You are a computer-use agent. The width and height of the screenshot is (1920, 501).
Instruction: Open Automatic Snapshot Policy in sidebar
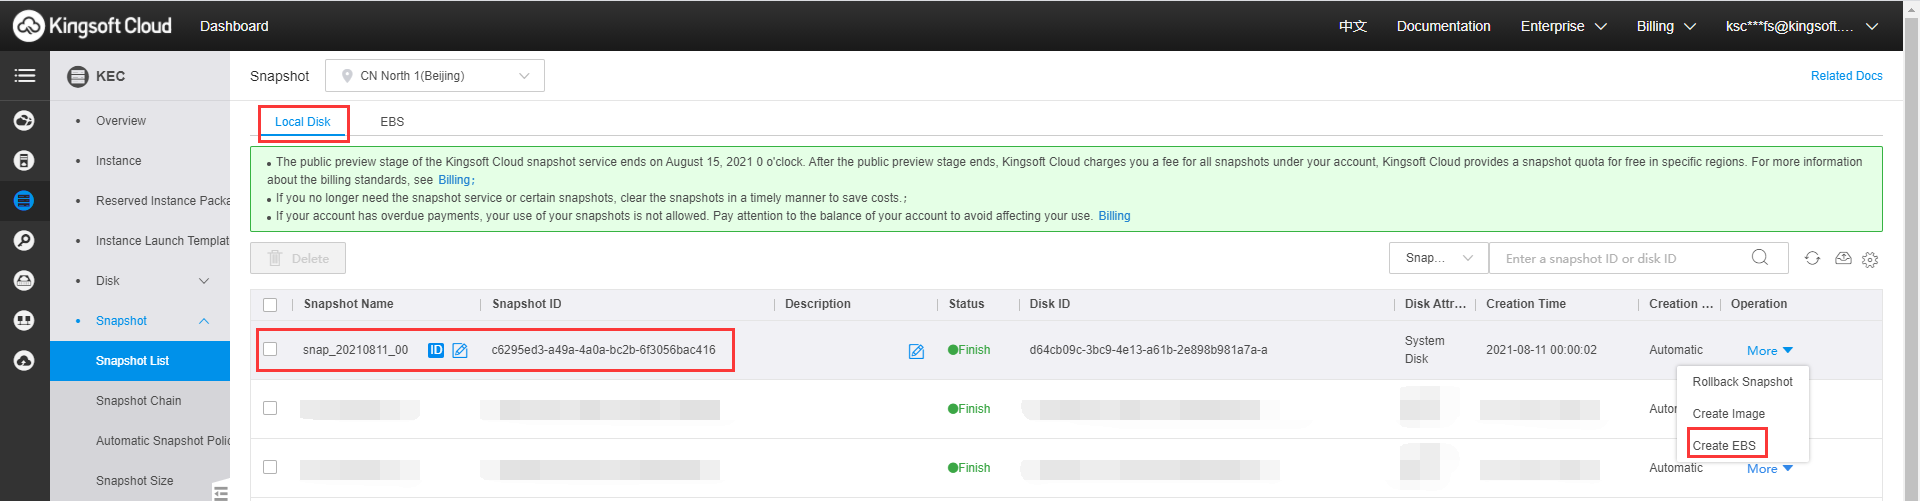[162, 441]
